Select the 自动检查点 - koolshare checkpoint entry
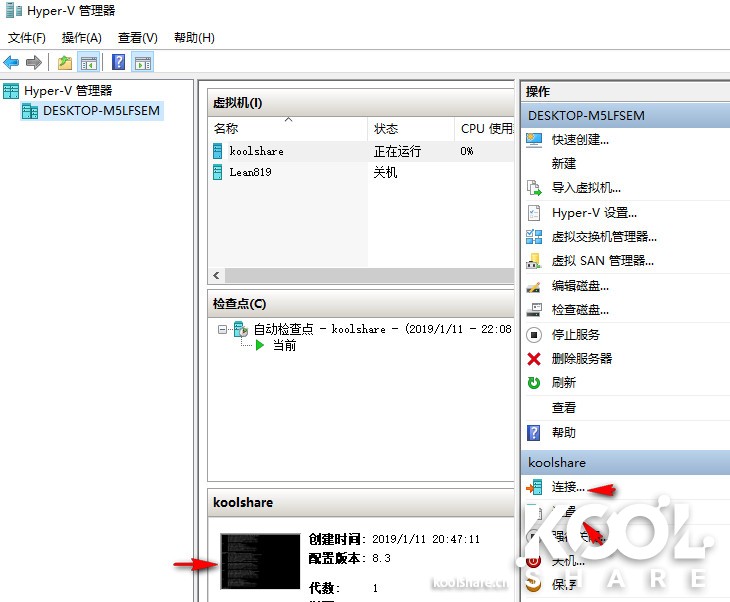 (383, 329)
